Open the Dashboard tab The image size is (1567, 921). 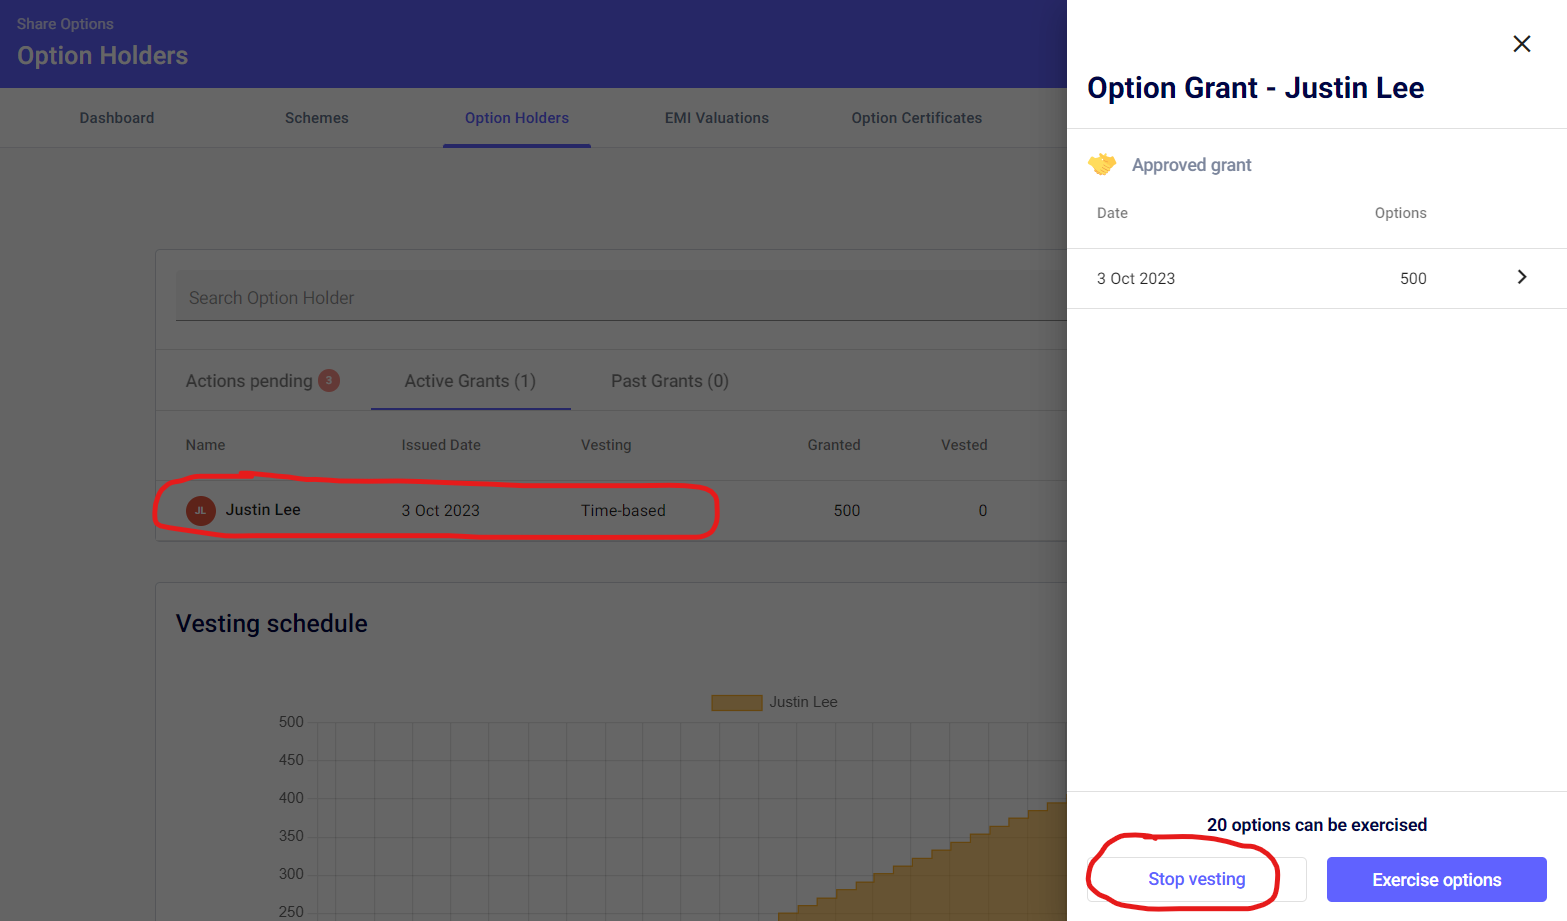(x=117, y=118)
